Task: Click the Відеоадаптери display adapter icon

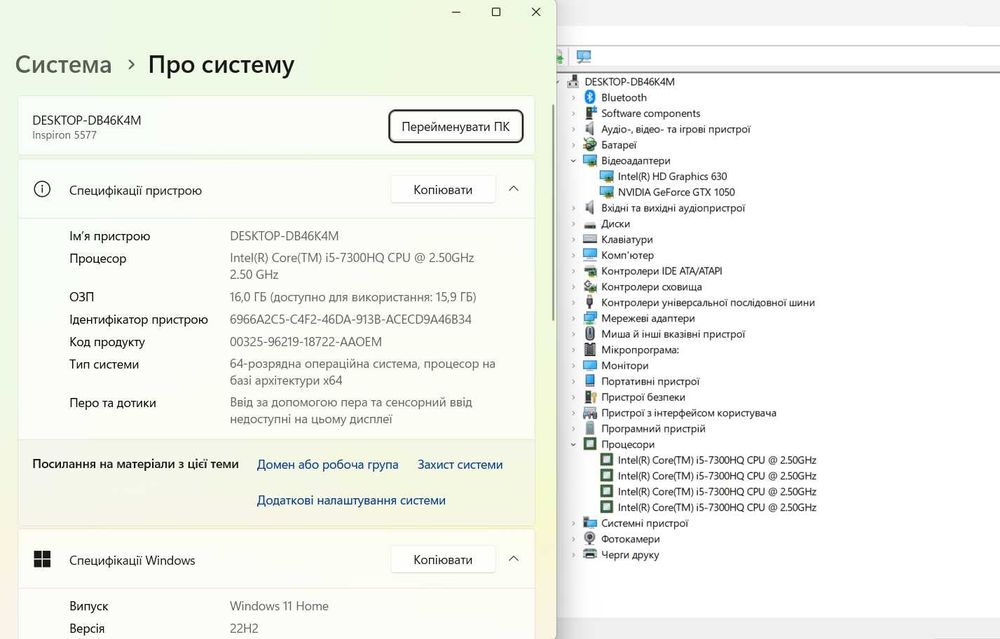Action: (590, 161)
